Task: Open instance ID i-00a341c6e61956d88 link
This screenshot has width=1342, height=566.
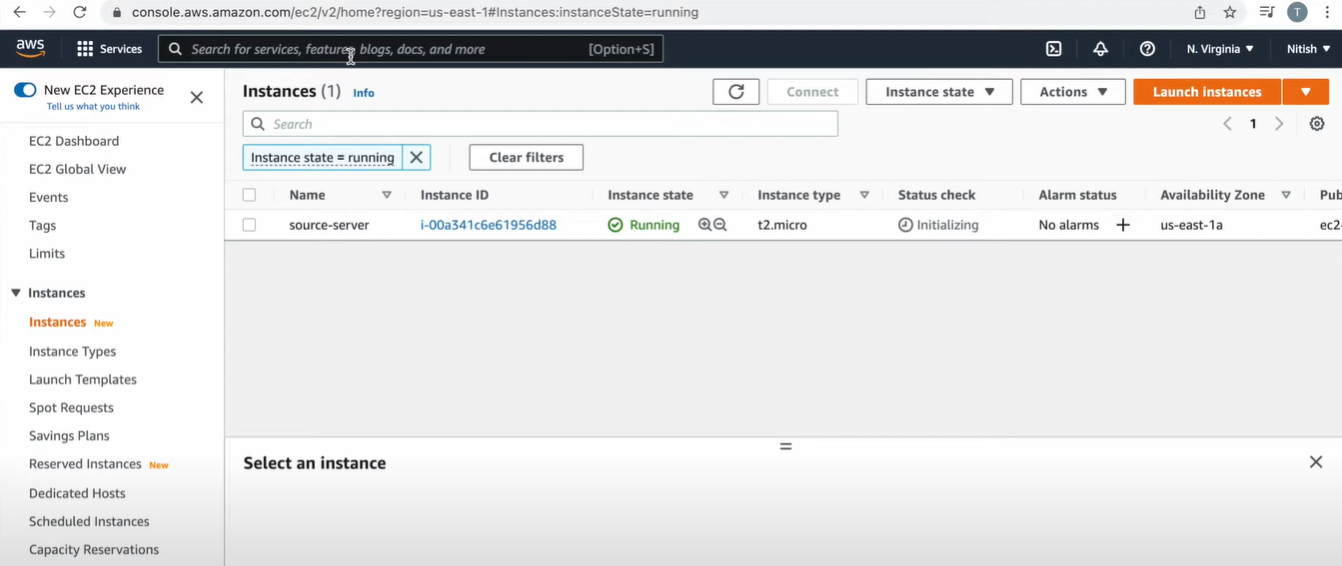Action: pyautogui.click(x=488, y=225)
